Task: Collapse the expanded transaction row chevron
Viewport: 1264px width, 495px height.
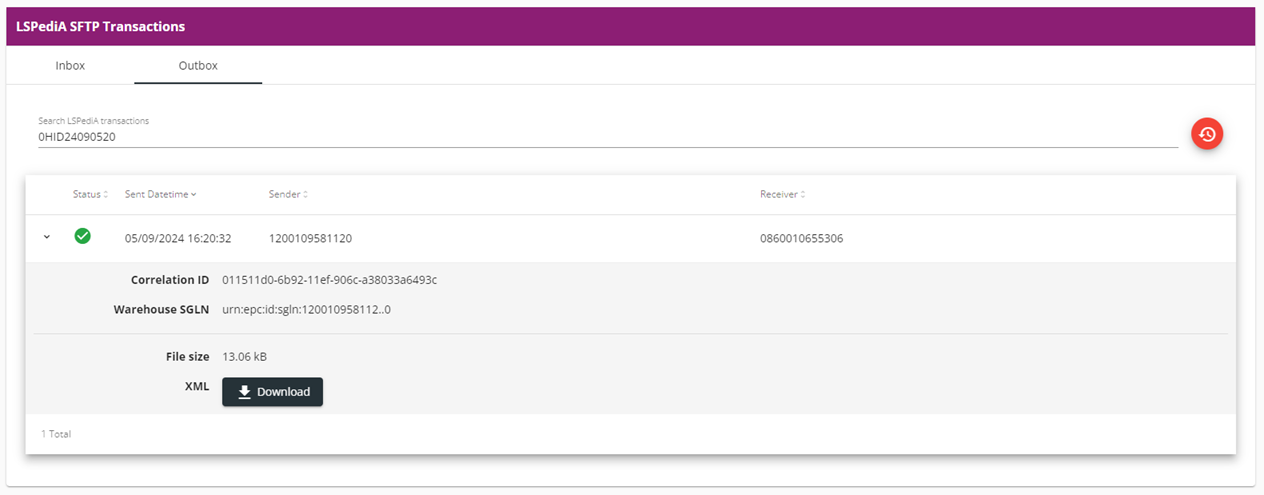Action: tap(46, 238)
